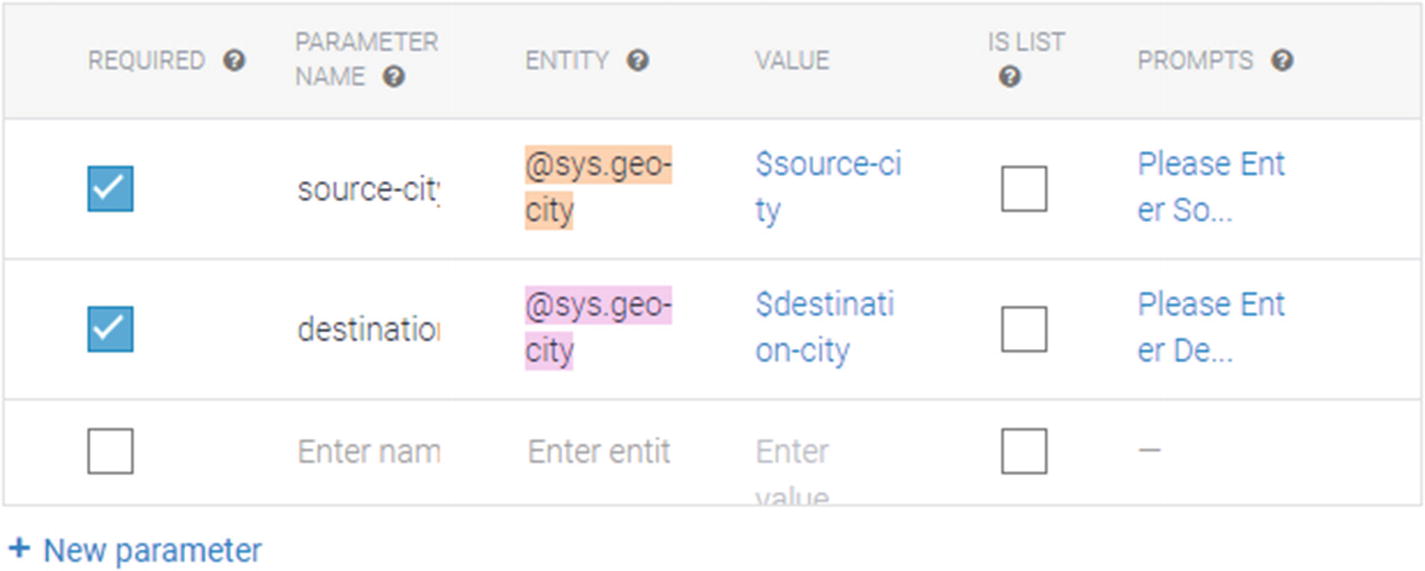Image resolution: width=1425 pixels, height=571 pixels.
Task: Click the IS LIST help icon
Action: [x=1010, y=77]
